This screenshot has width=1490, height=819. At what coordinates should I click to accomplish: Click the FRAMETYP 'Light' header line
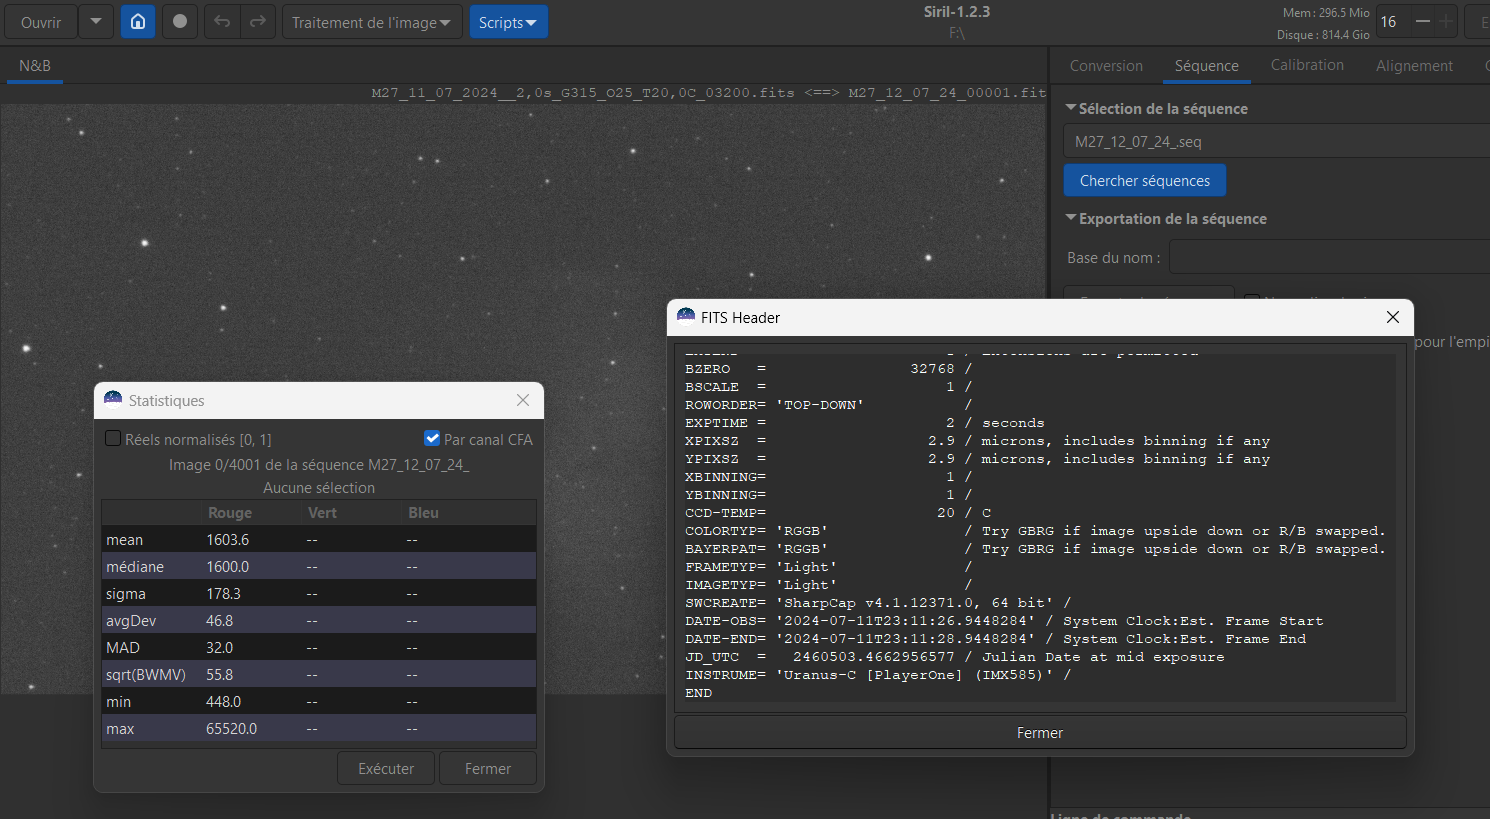[829, 567]
